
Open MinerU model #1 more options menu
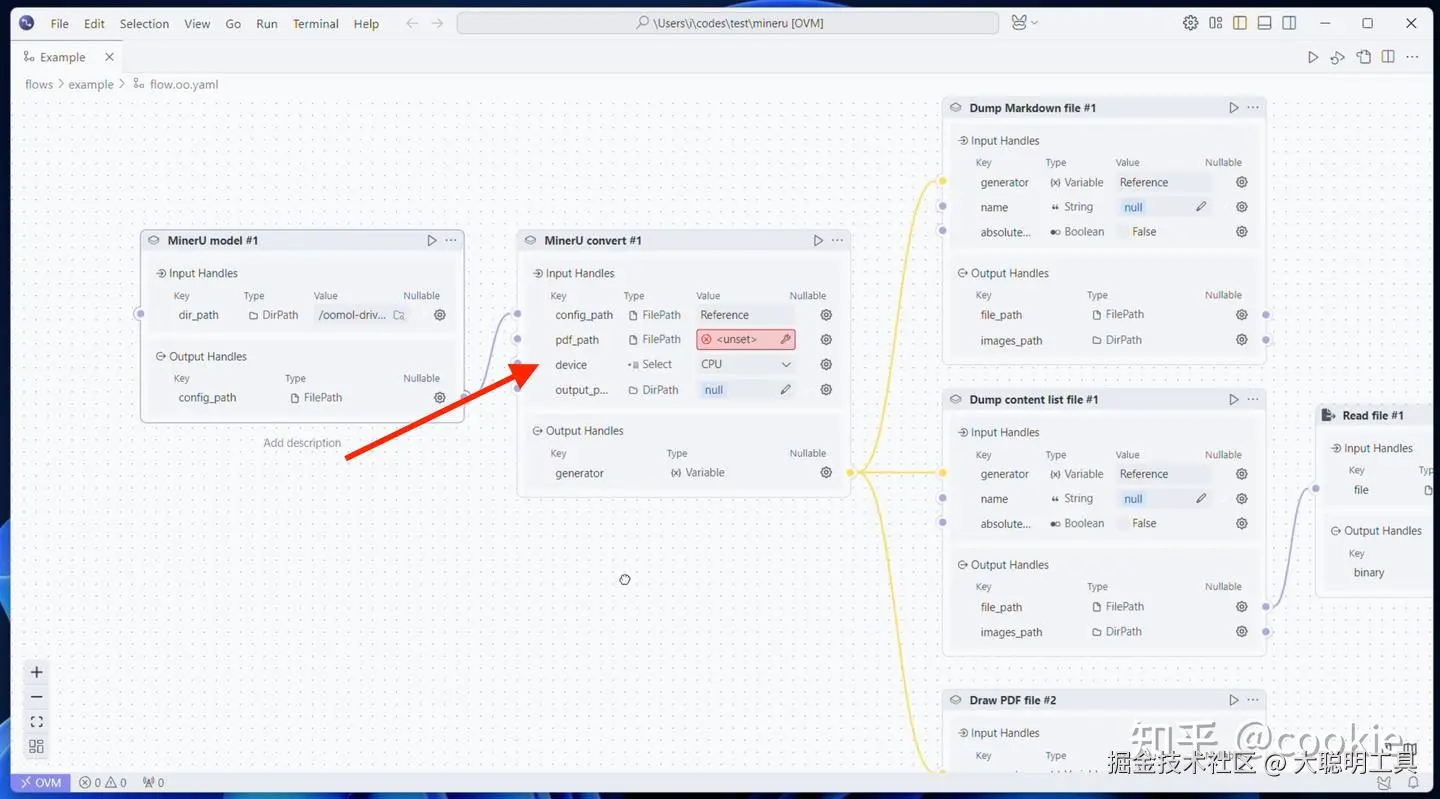[x=451, y=240]
